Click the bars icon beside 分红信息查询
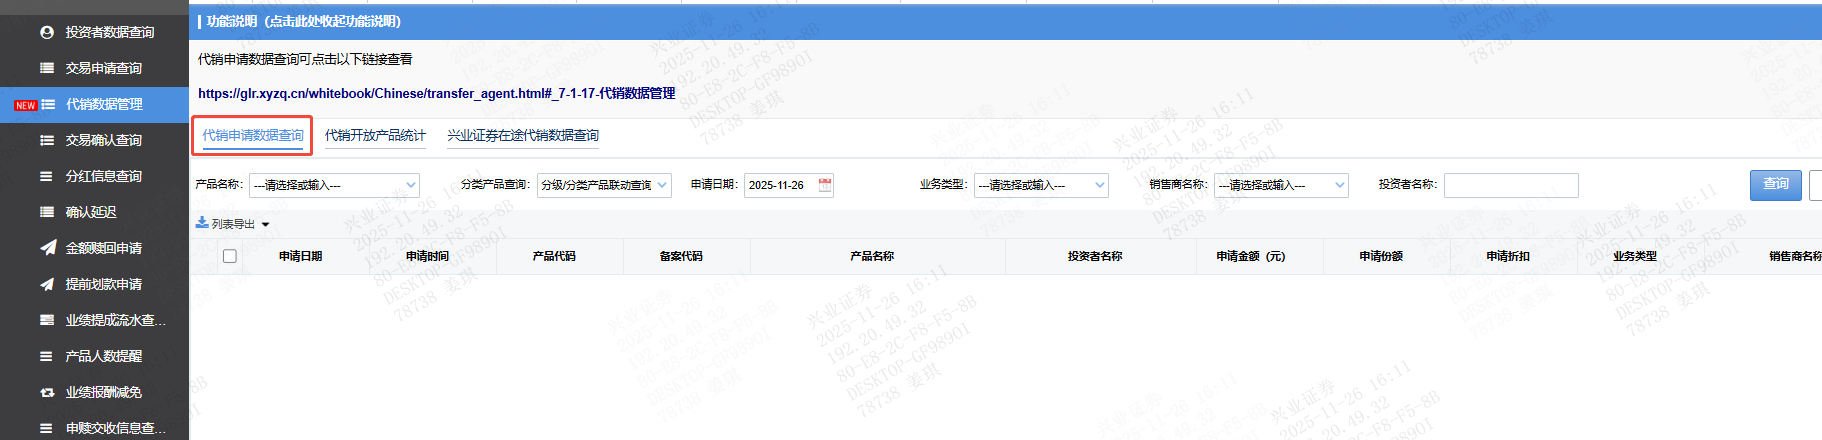Image resolution: width=1822 pixels, height=440 pixels. click(x=47, y=176)
